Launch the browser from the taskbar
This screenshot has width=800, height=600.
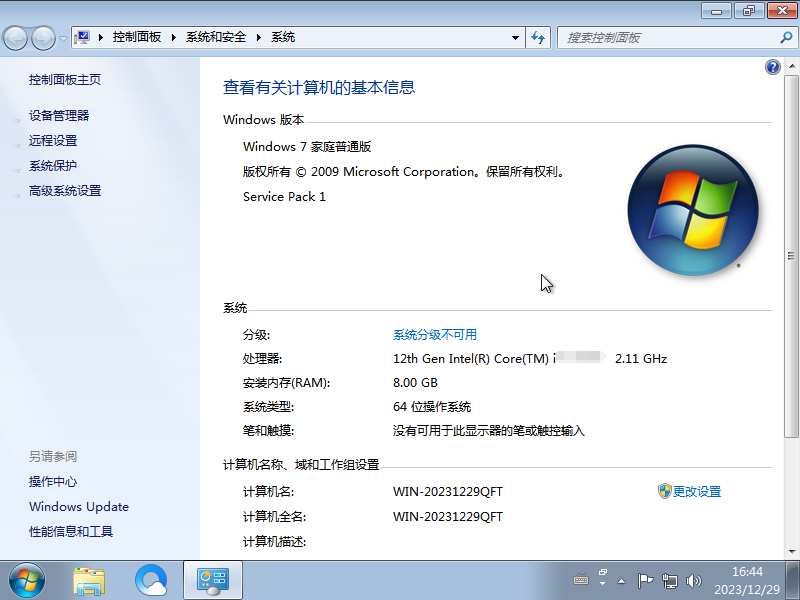[151, 580]
